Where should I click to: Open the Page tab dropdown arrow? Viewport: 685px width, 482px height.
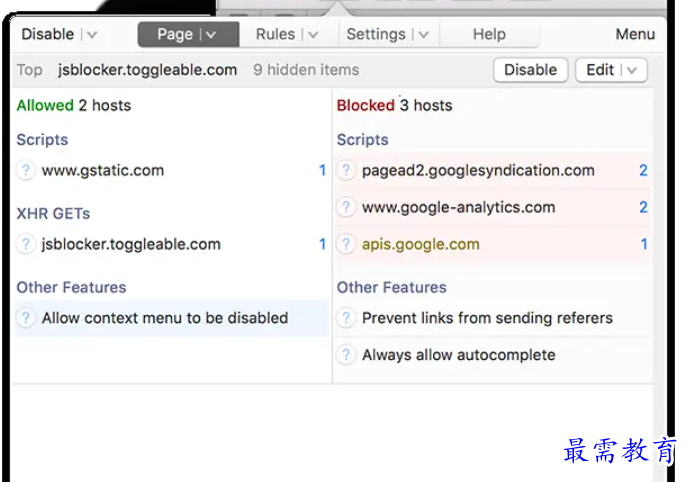click(x=211, y=35)
